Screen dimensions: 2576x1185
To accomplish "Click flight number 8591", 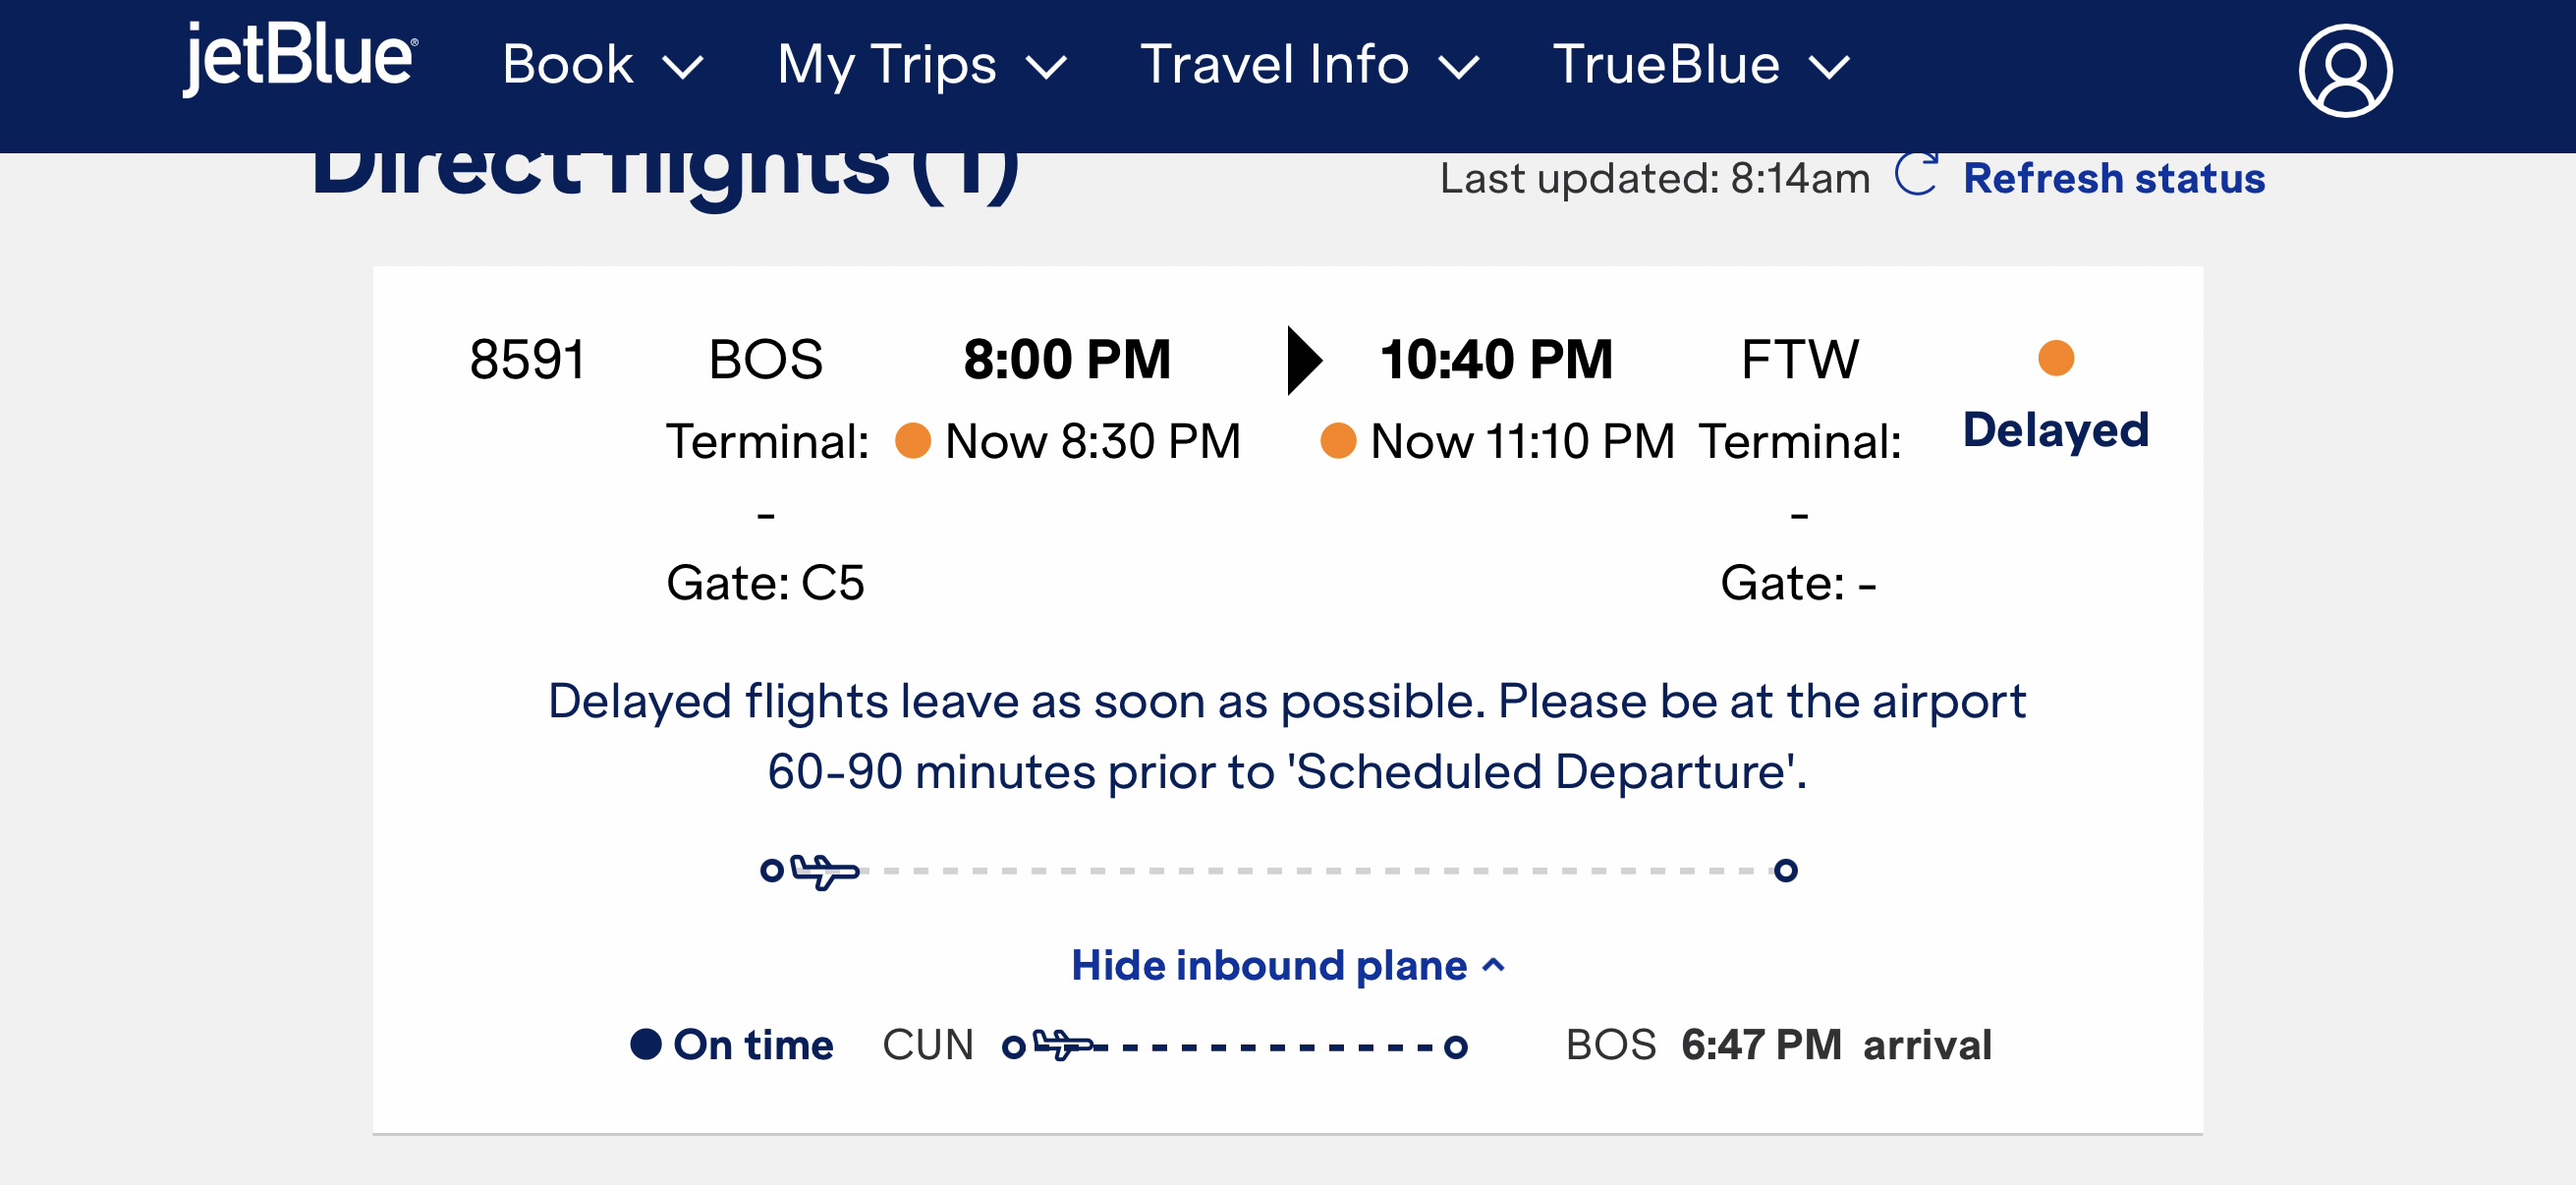I will point(527,360).
